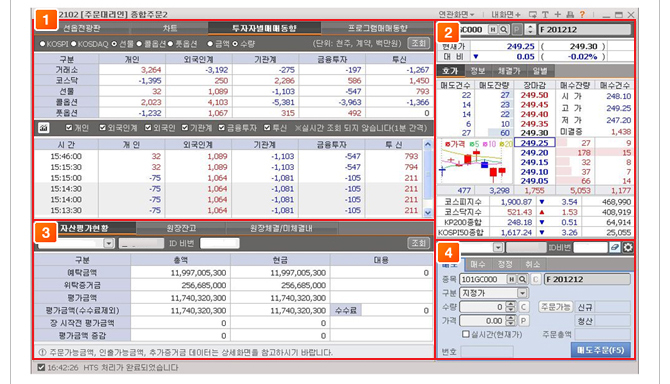670x384 pixels.
Task: Open the 연관화면 dropdown menu
Action: click(456, 15)
